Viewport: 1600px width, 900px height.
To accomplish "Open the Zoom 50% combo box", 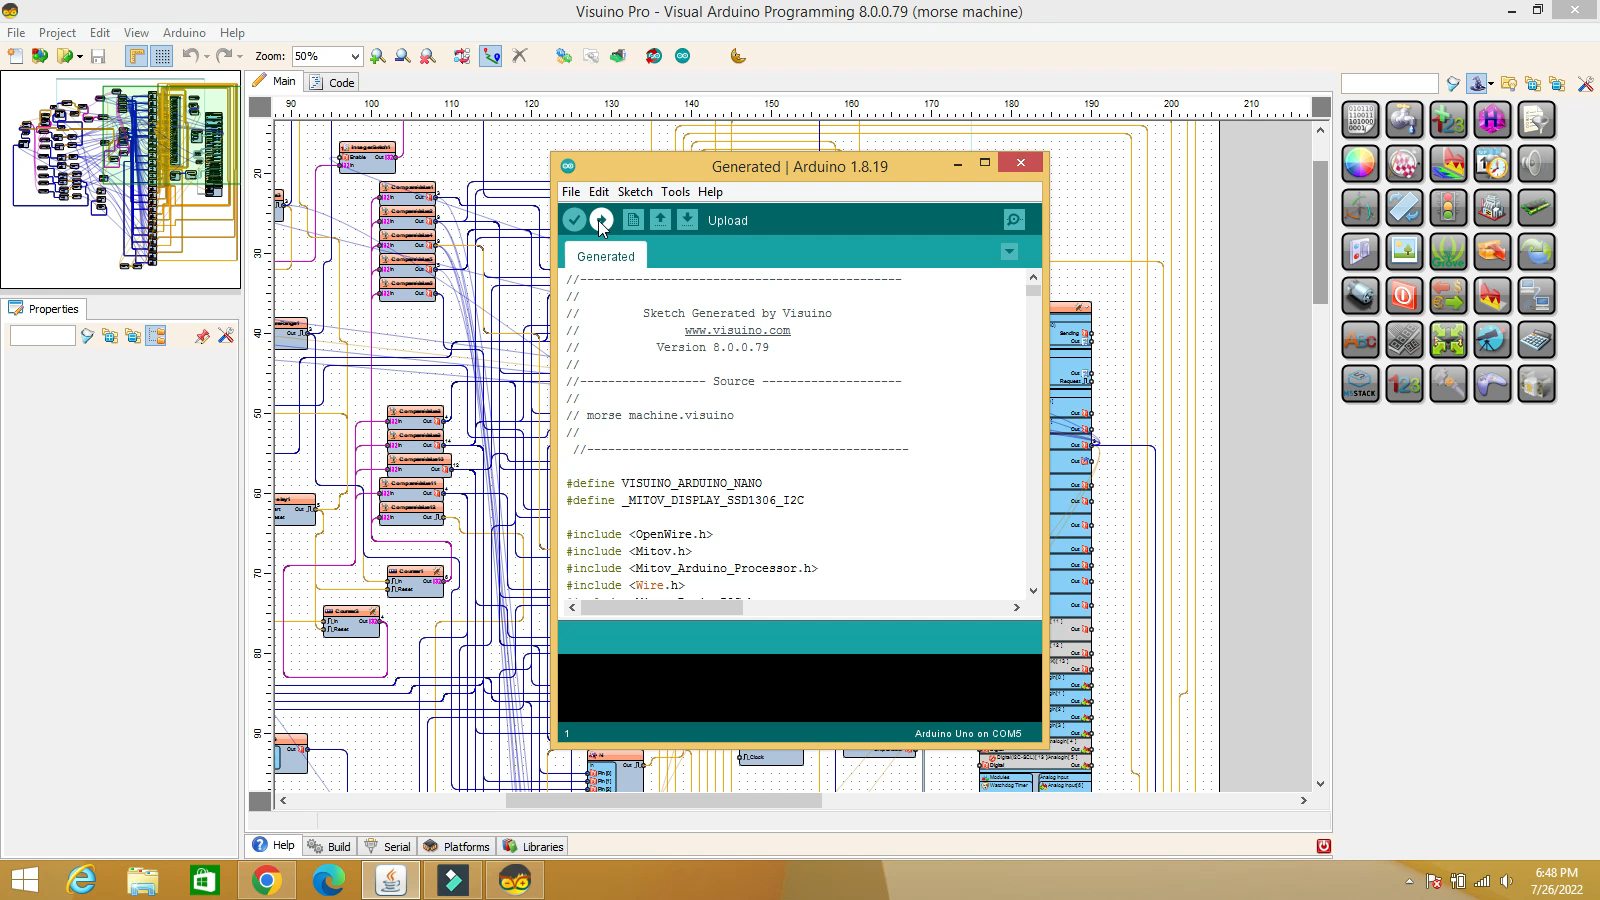I will (326, 56).
